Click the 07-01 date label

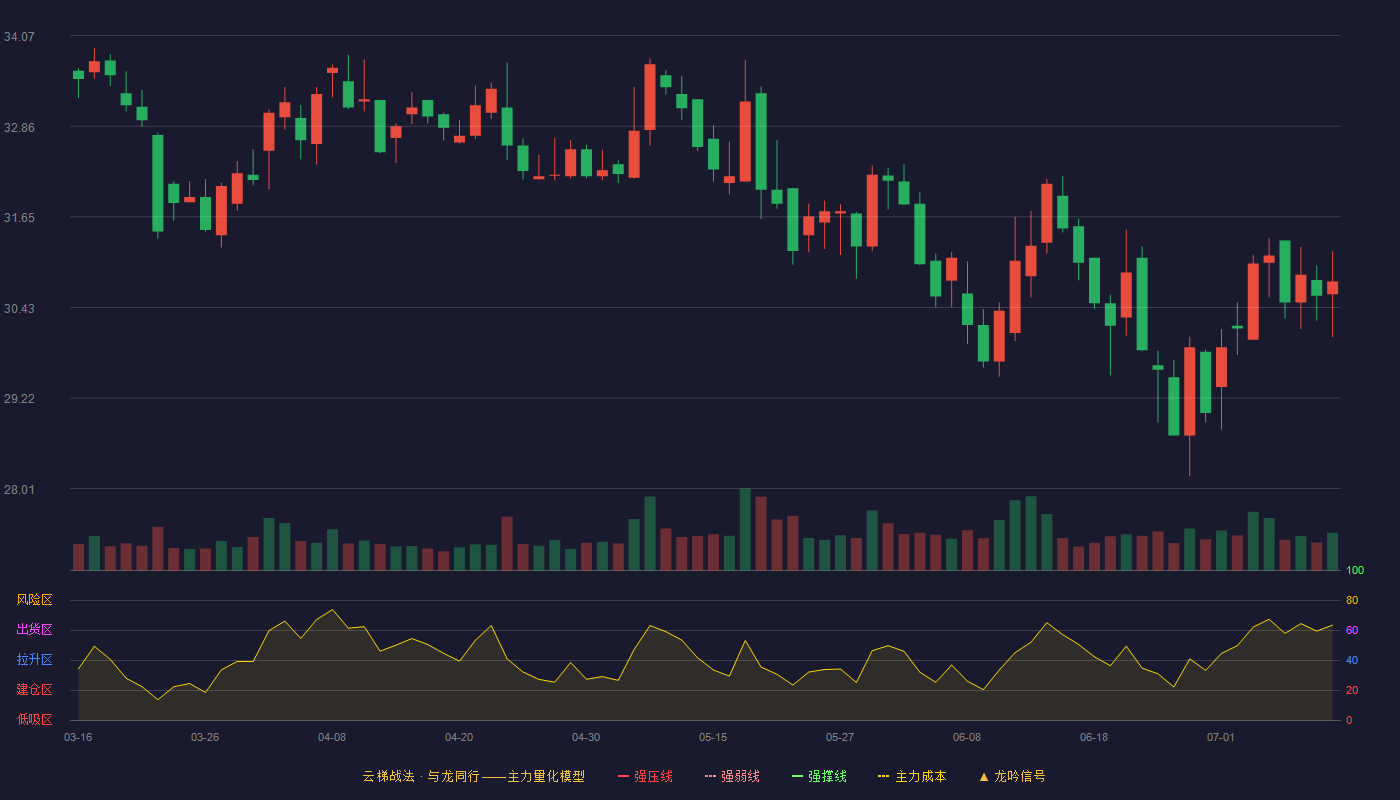point(1221,737)
